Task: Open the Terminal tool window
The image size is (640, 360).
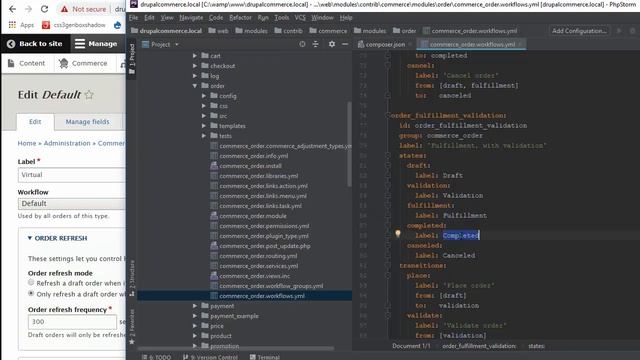Action: 265,357
